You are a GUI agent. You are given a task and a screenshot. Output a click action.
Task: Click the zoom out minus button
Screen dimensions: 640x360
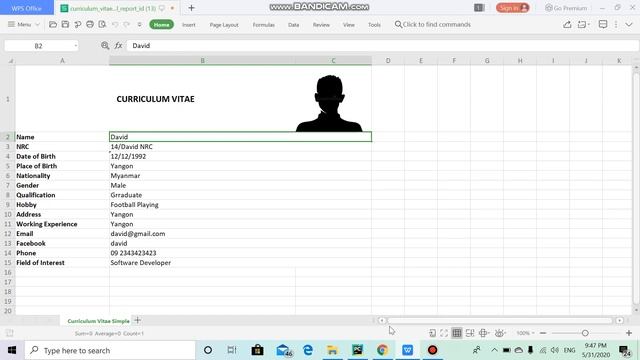[x=543, y=333]
